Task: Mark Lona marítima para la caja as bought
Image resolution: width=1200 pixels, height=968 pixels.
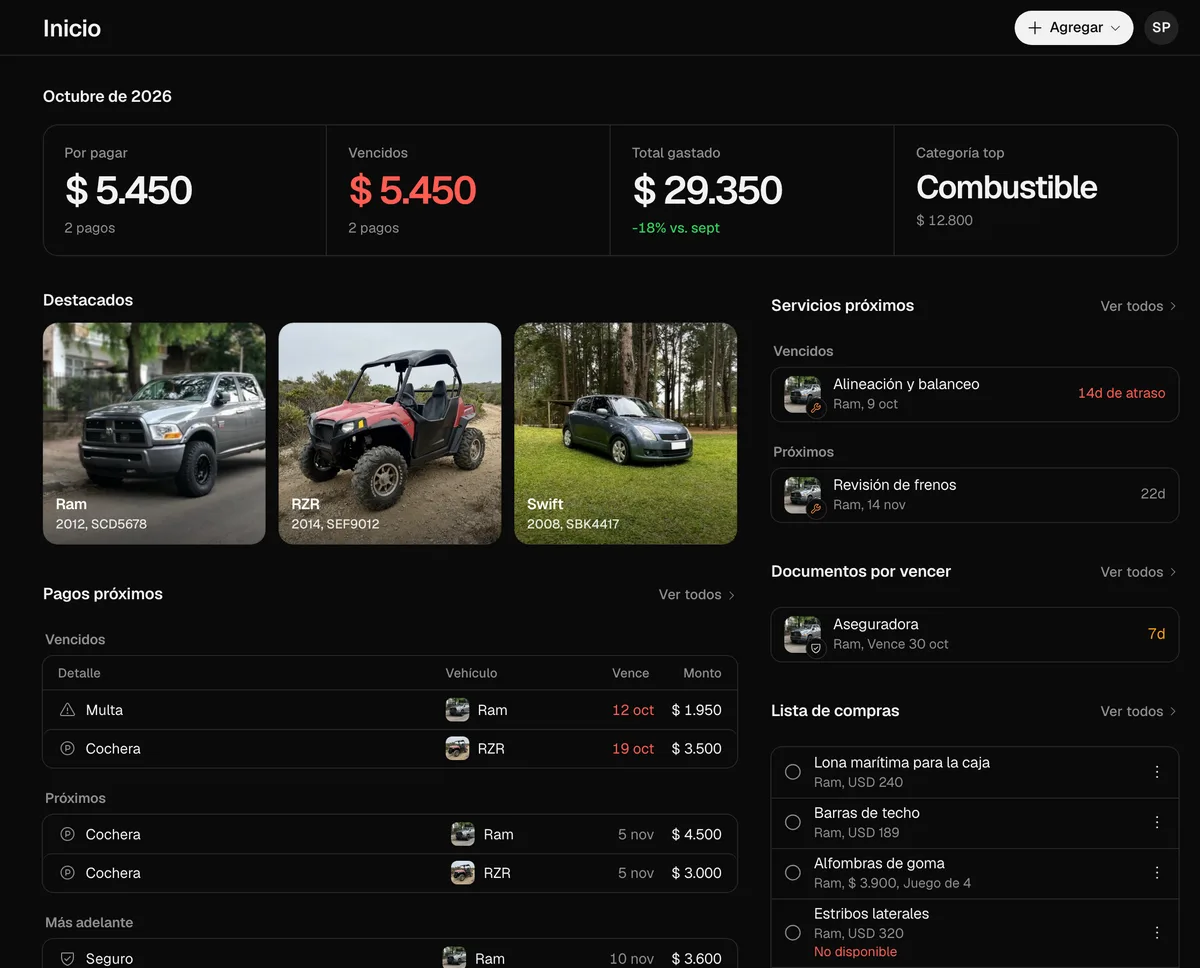Action: pyautogui.click(x=793, y=772)
